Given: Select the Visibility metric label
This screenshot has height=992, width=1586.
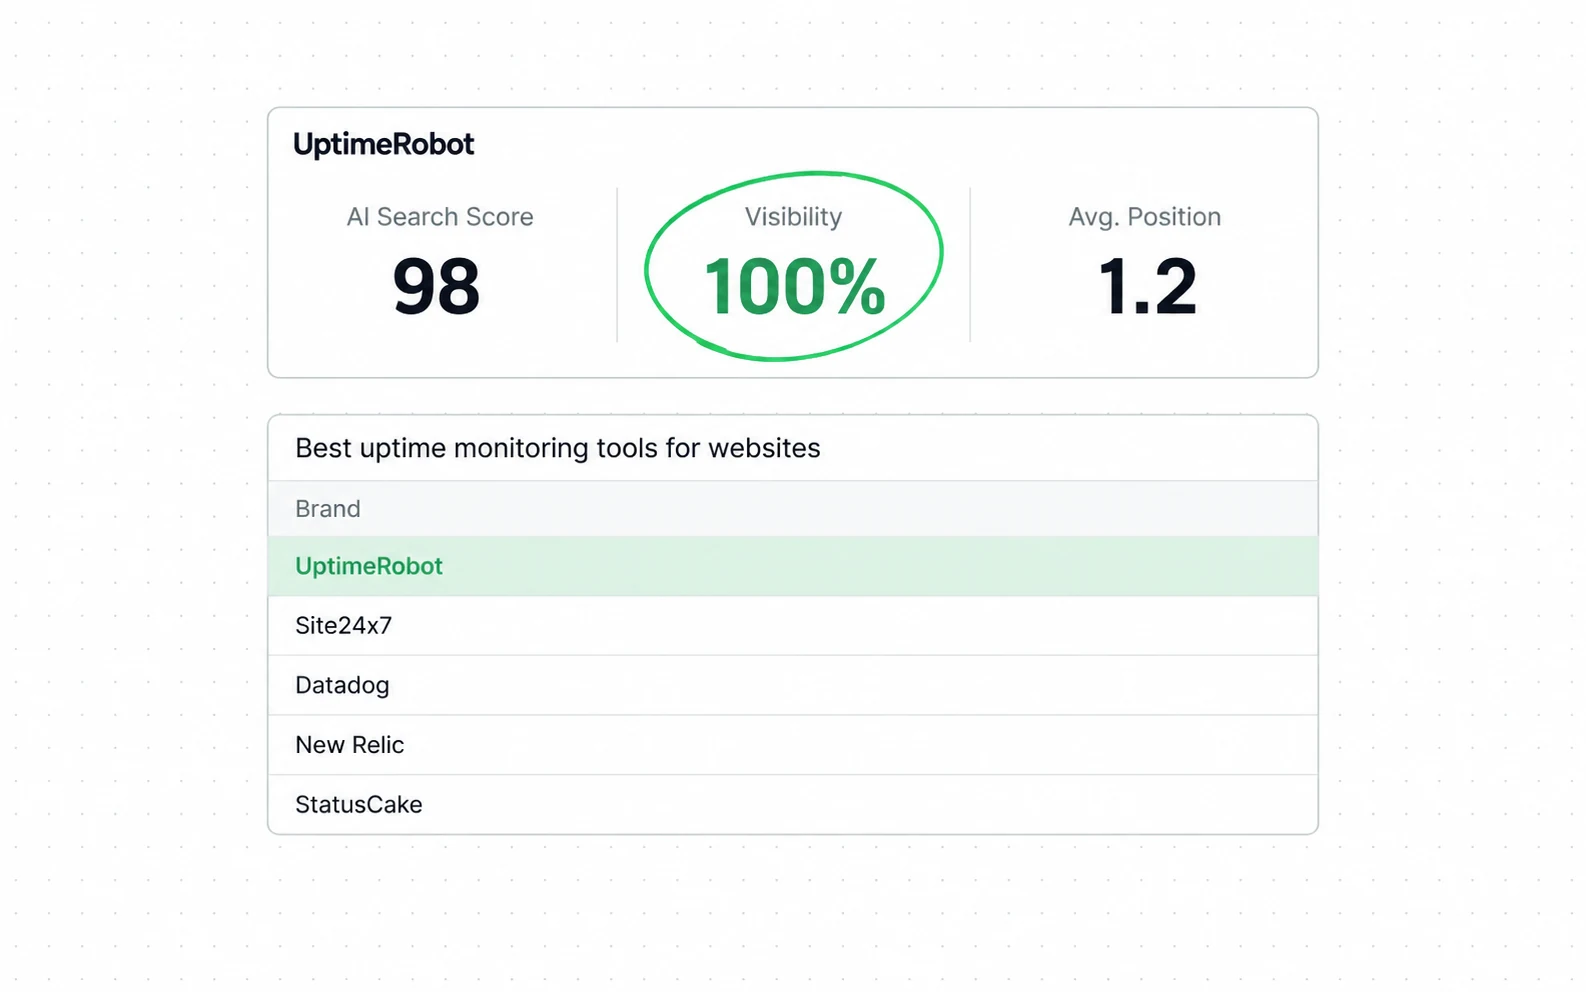Looking at the screenshot, I should pyautogui.click(x=793, y=217).
